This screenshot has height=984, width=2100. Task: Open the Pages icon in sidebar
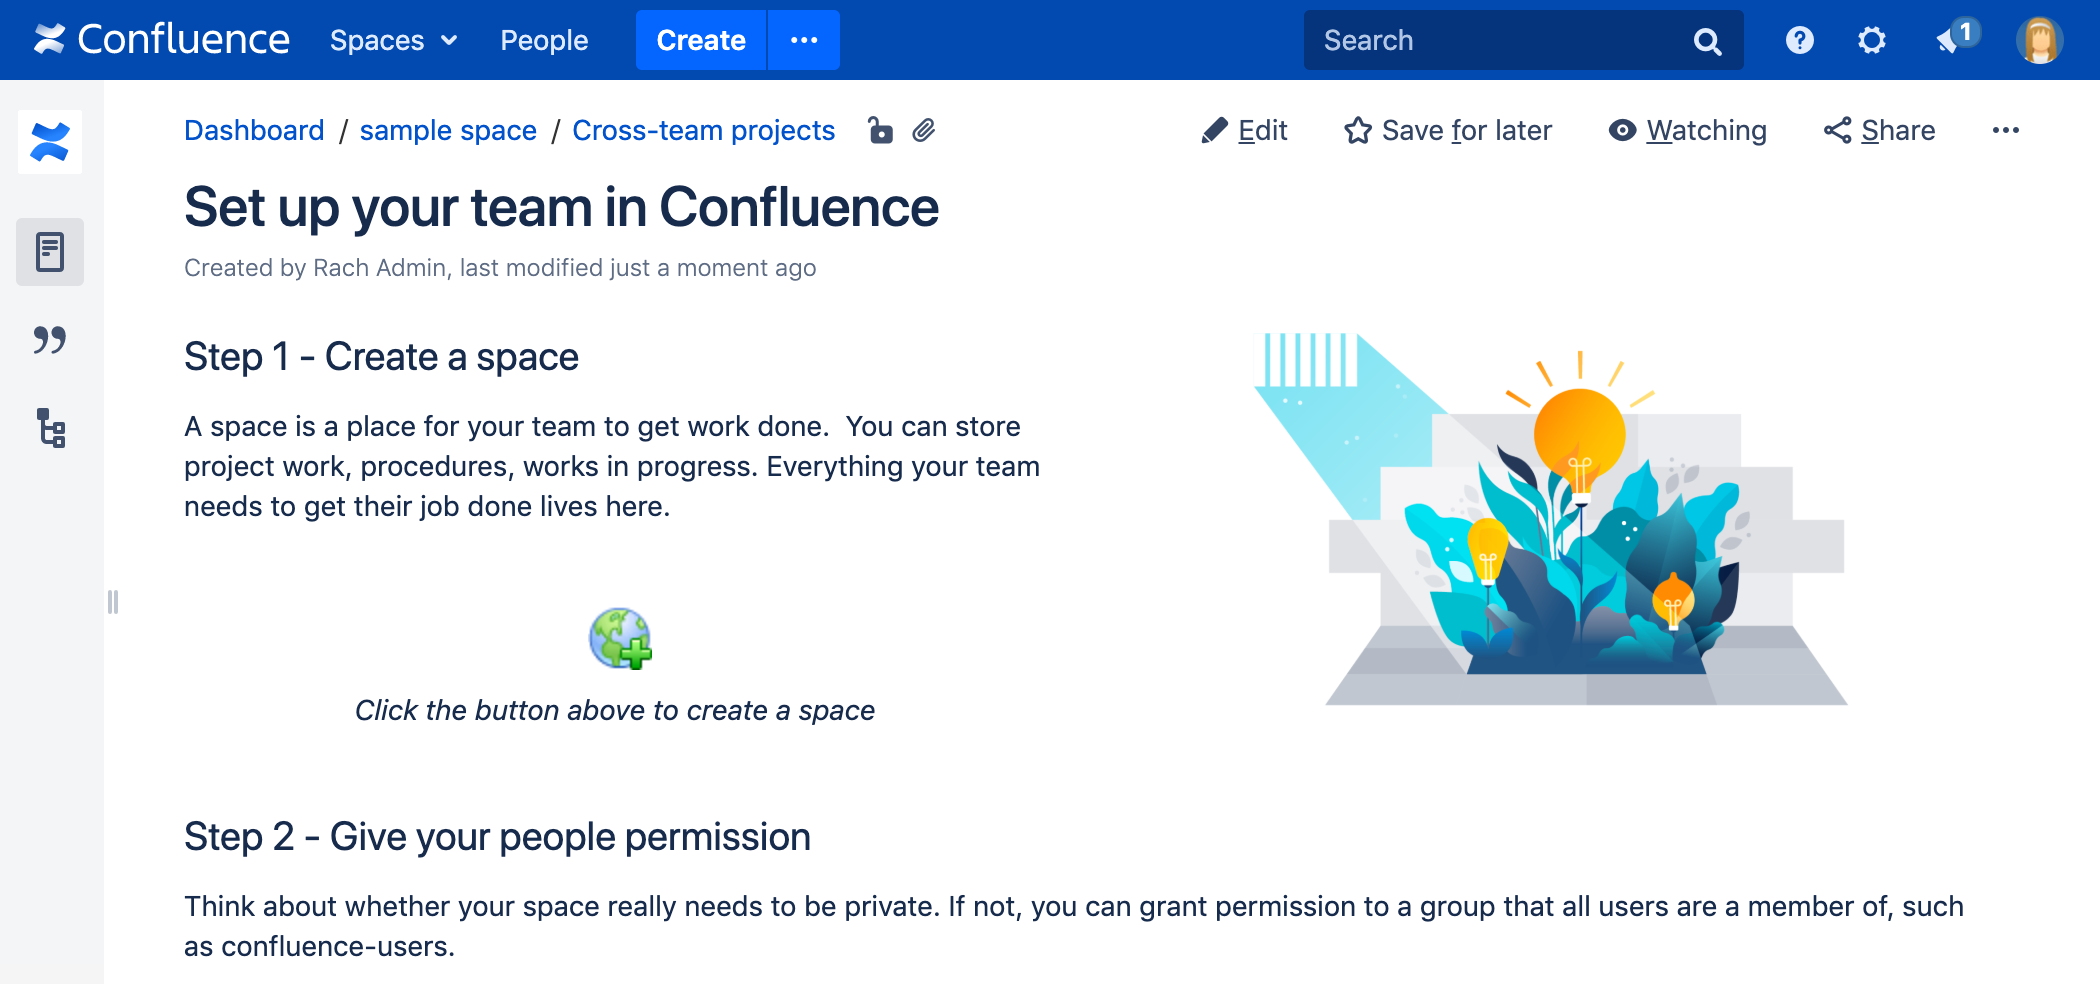click(50, 252)
